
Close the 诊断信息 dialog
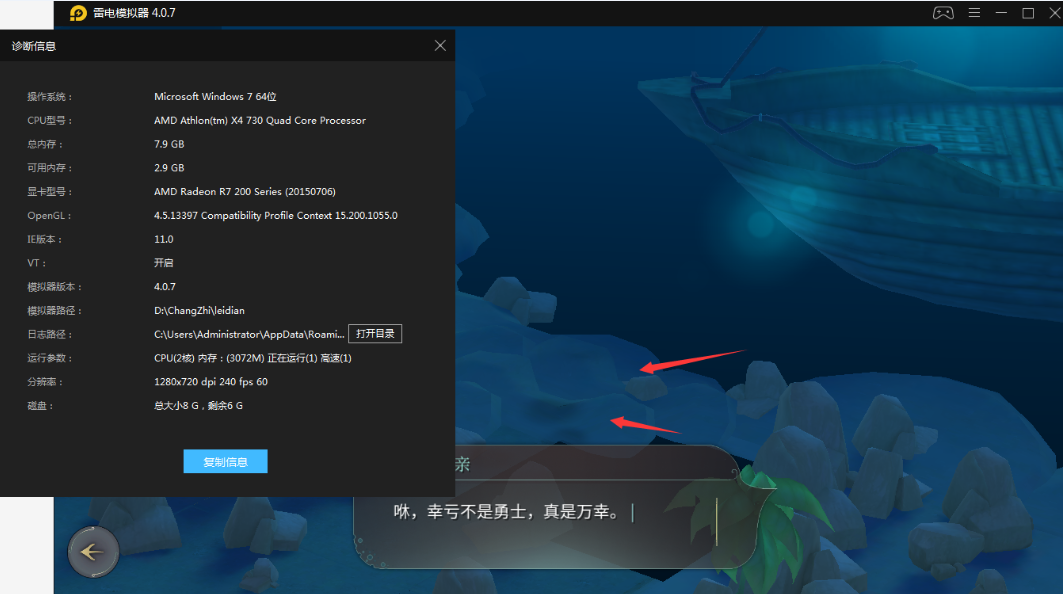[x=440, y=46]
